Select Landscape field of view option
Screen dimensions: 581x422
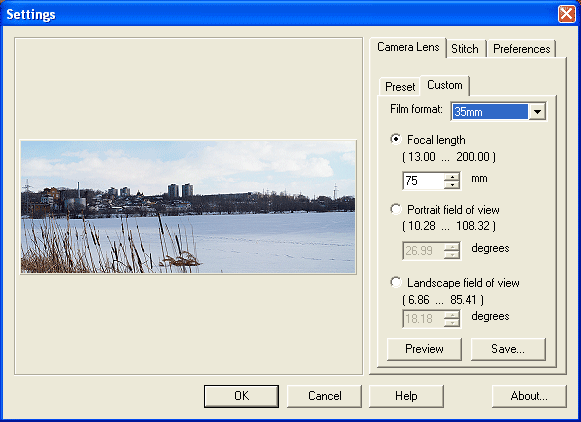tap(396, 282)
